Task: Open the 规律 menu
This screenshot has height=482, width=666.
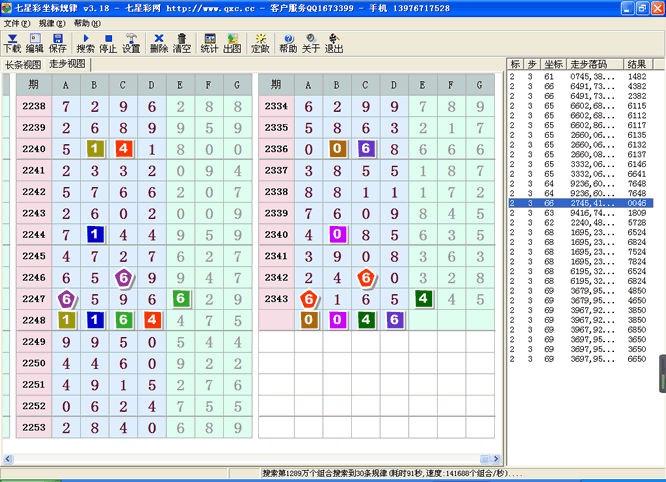Action: [52, 23]
